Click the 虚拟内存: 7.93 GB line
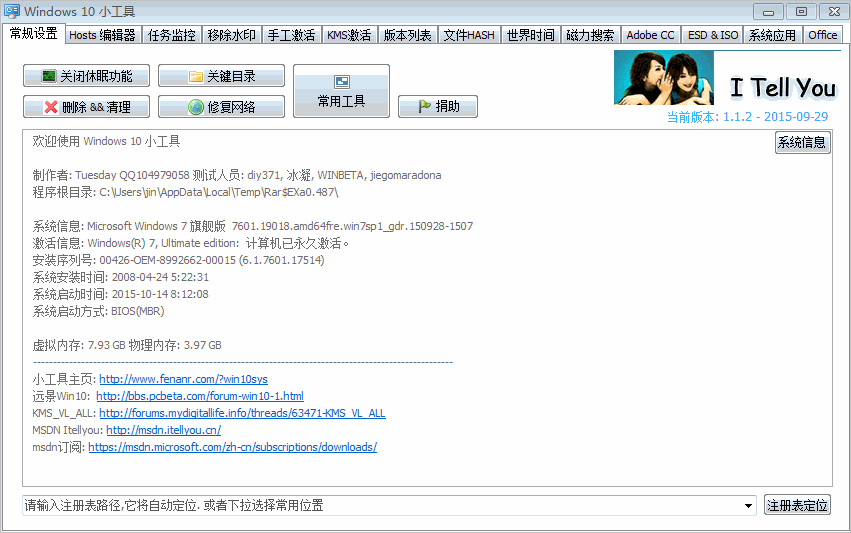 tap(126, 345)
